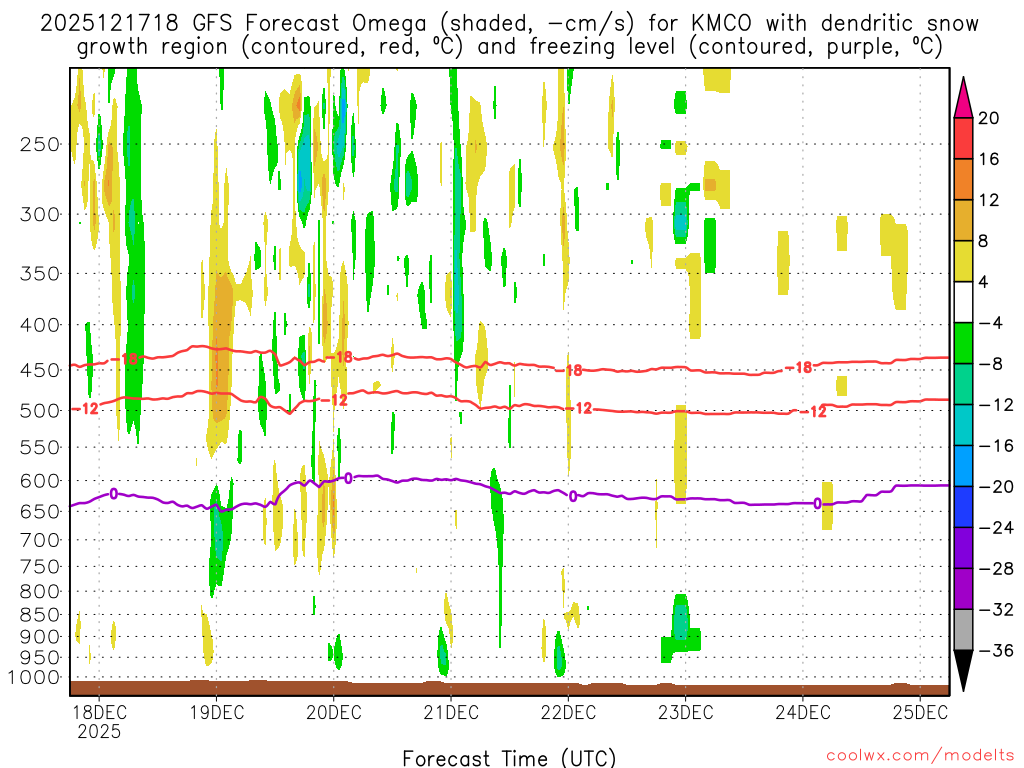Image resolution: width=1024 pixels, height=768 pixels.
Task: Click the purple 0 freezing-level label near 24DEC
Action: [817, 504]
